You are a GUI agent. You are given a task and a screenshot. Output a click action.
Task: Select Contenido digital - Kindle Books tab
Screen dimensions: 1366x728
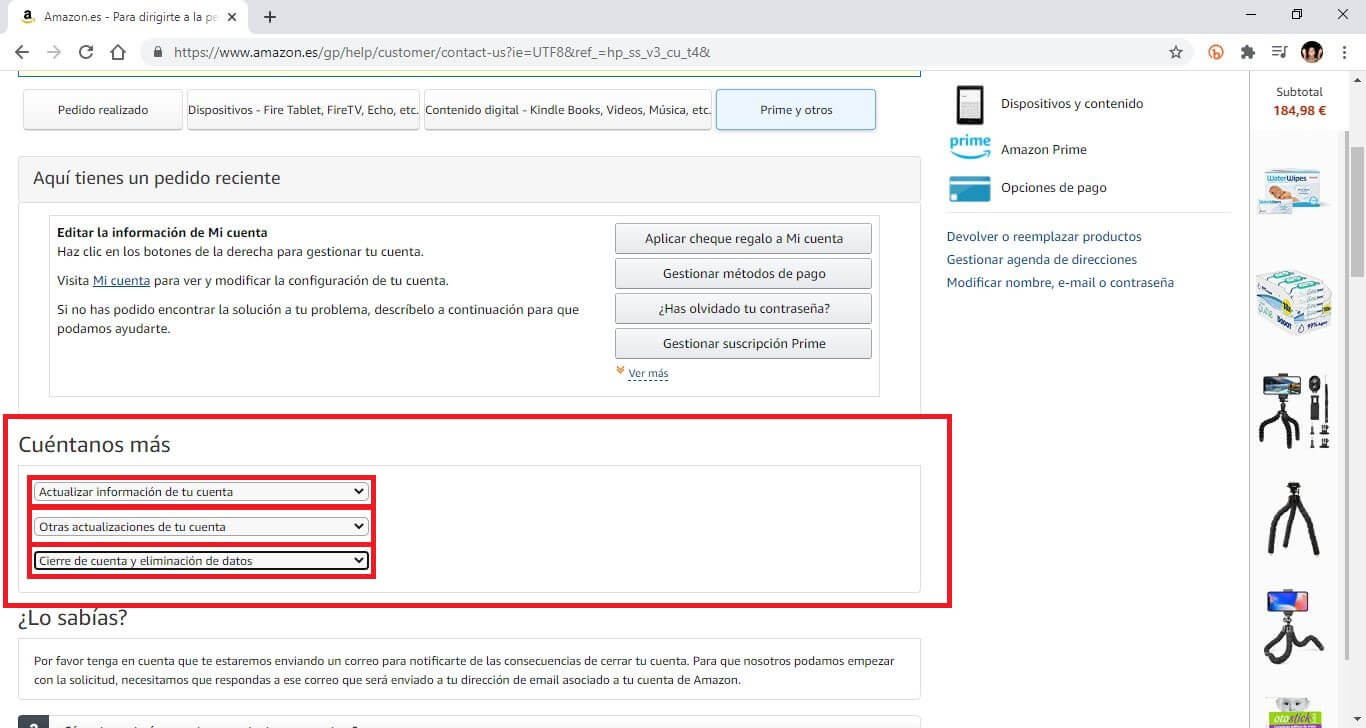pos(568,110)
